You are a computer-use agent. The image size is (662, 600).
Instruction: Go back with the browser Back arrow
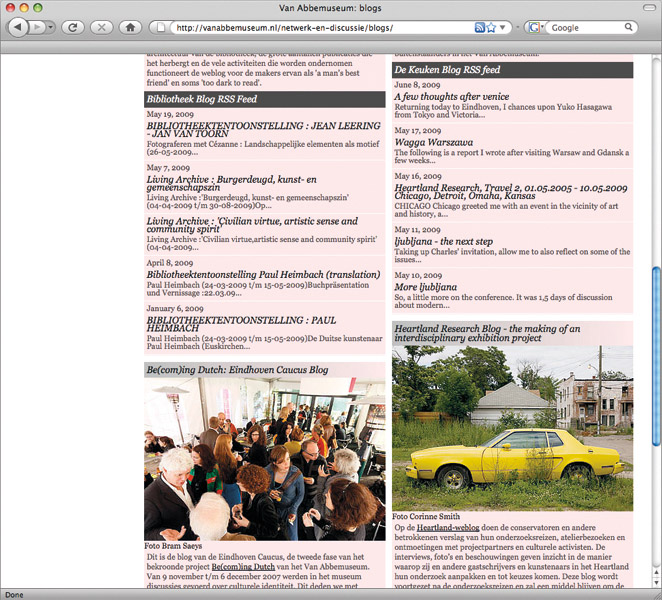coord(18,27)
